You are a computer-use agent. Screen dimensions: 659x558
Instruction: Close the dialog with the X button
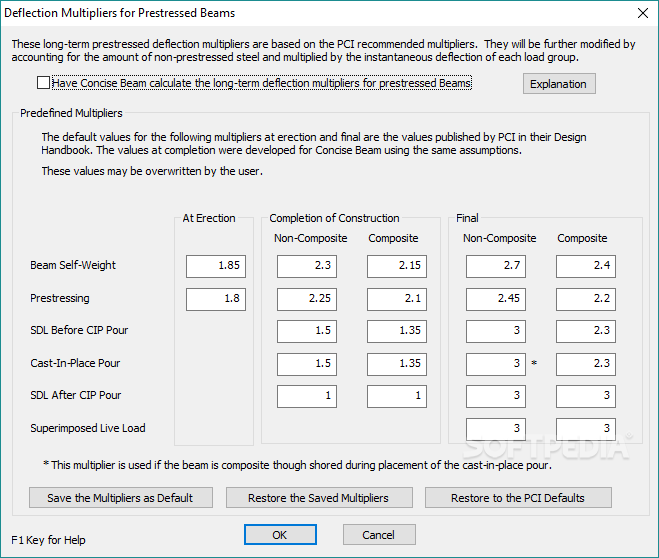[643, 13]
